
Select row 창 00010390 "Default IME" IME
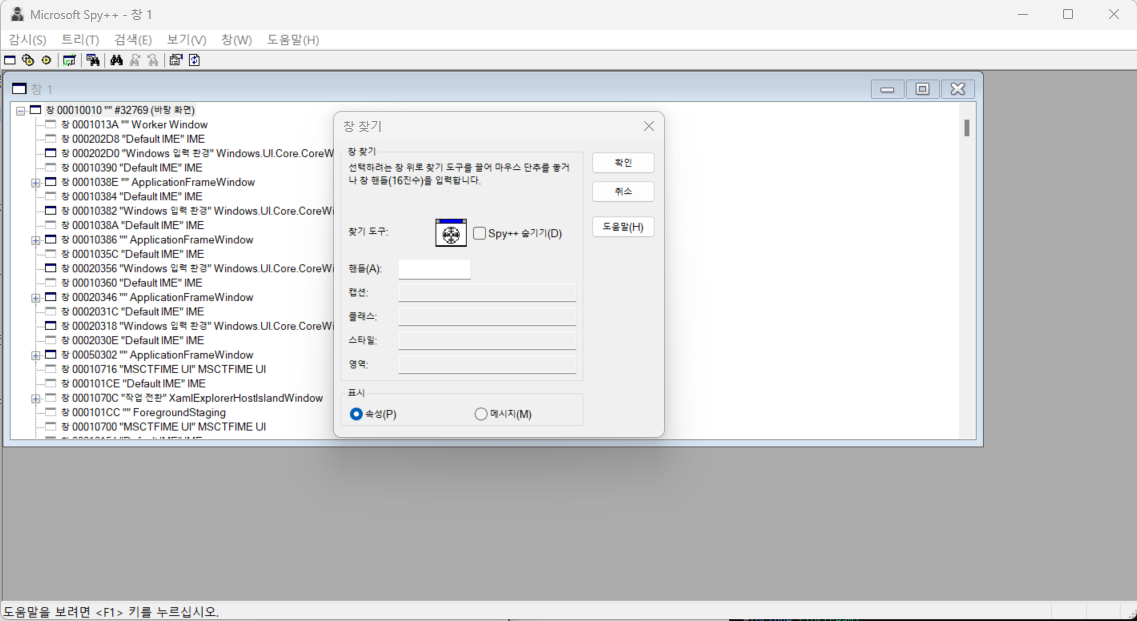coord(131,168)
